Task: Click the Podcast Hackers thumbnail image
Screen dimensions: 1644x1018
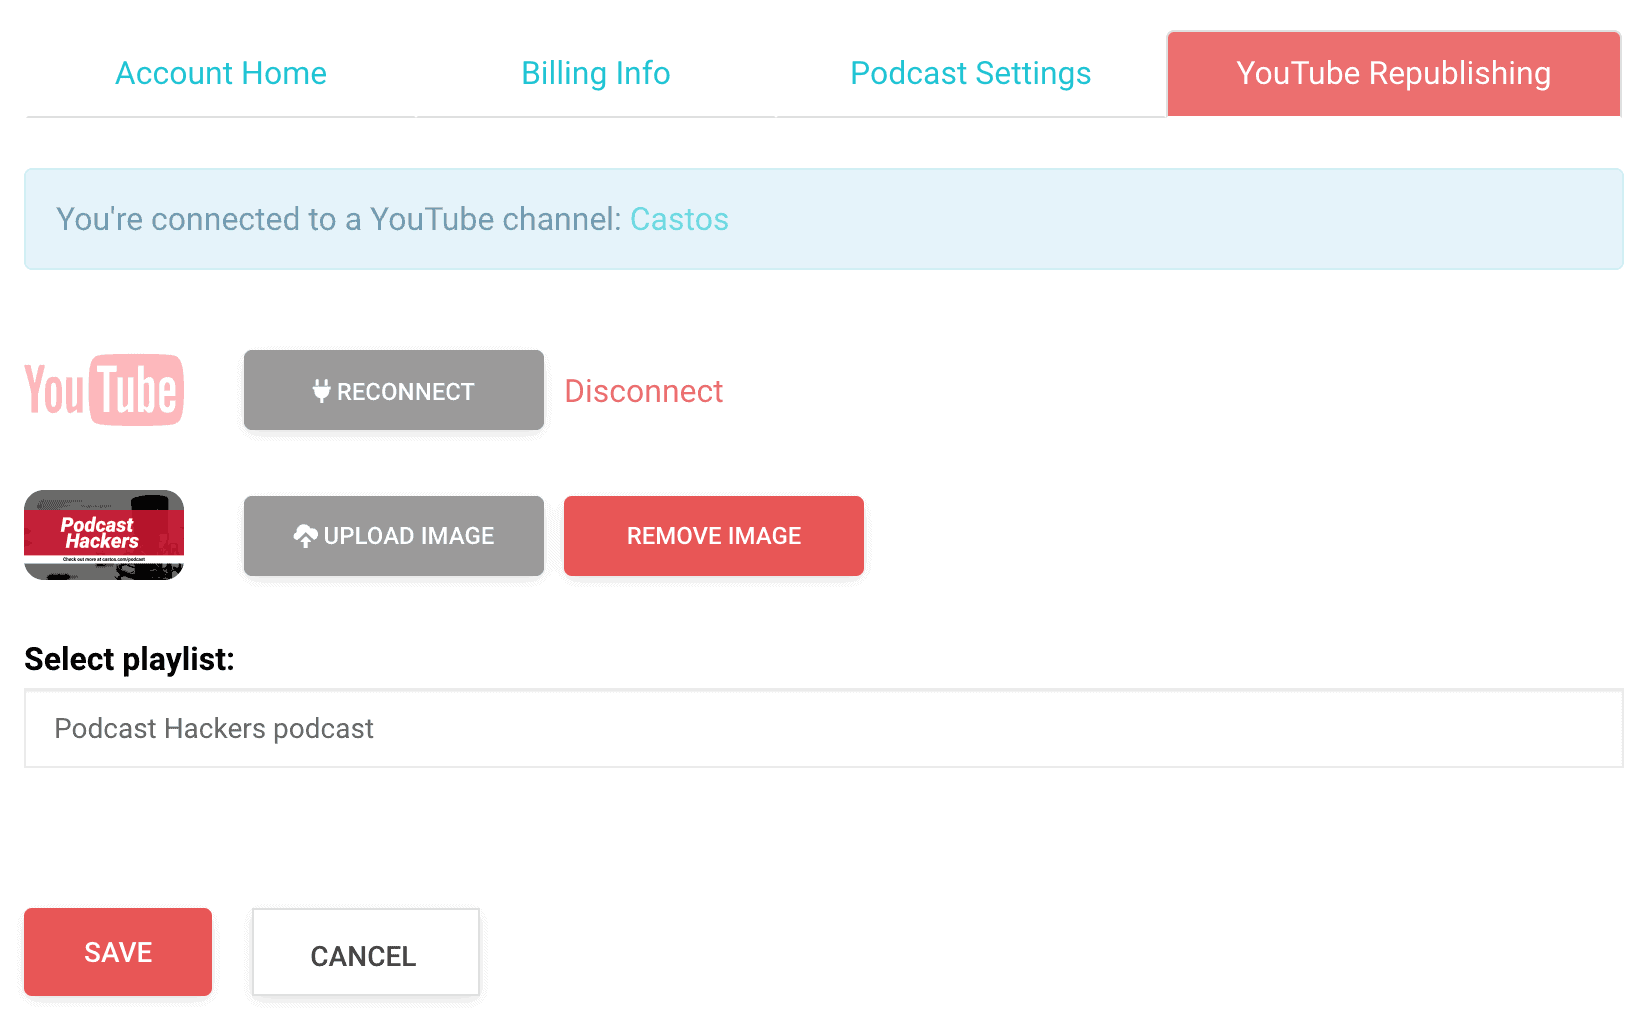Action: point(104,535)
